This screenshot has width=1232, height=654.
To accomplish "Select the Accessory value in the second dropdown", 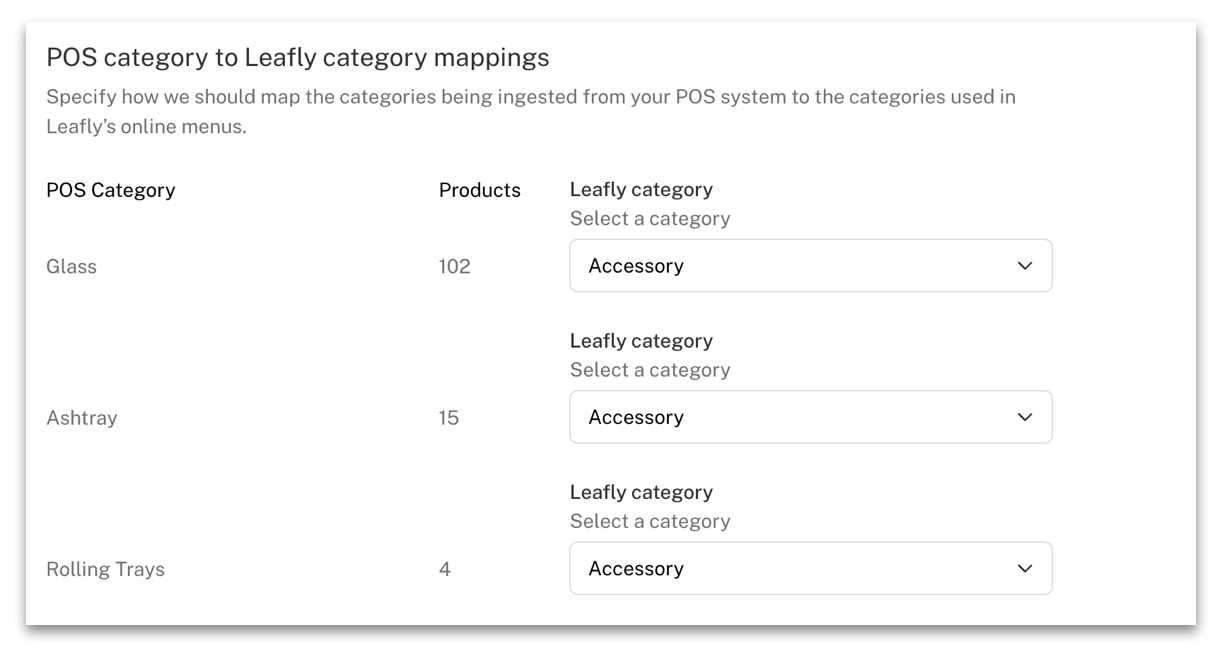I will (x=637, y=417).
